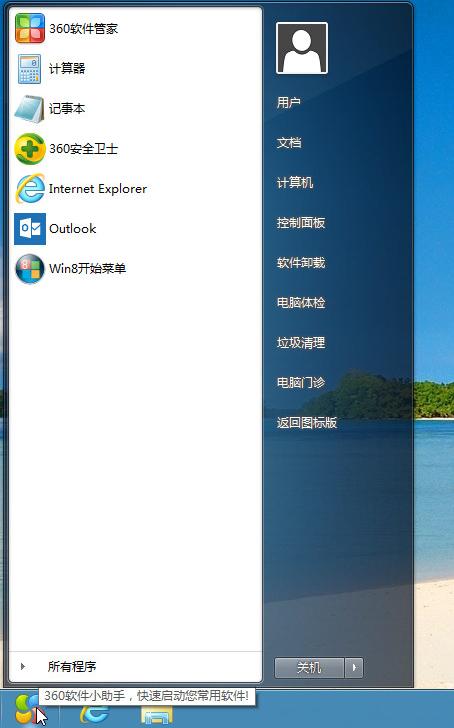Click the 记事本 text label
The width and height of the screenshot is (454, 728).
coord(67,109)
